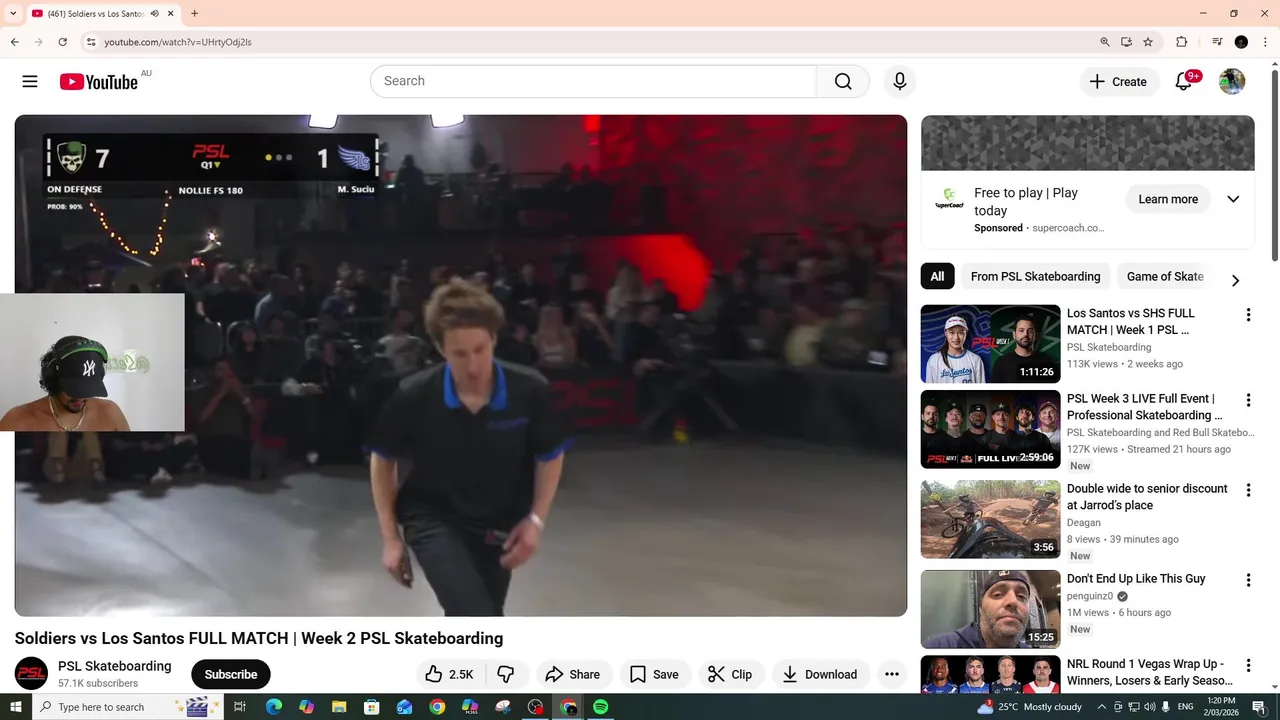Open the tab search dropdown in Chrome
The width and height of the screenshot is (1280, 720).
point(13,14)
